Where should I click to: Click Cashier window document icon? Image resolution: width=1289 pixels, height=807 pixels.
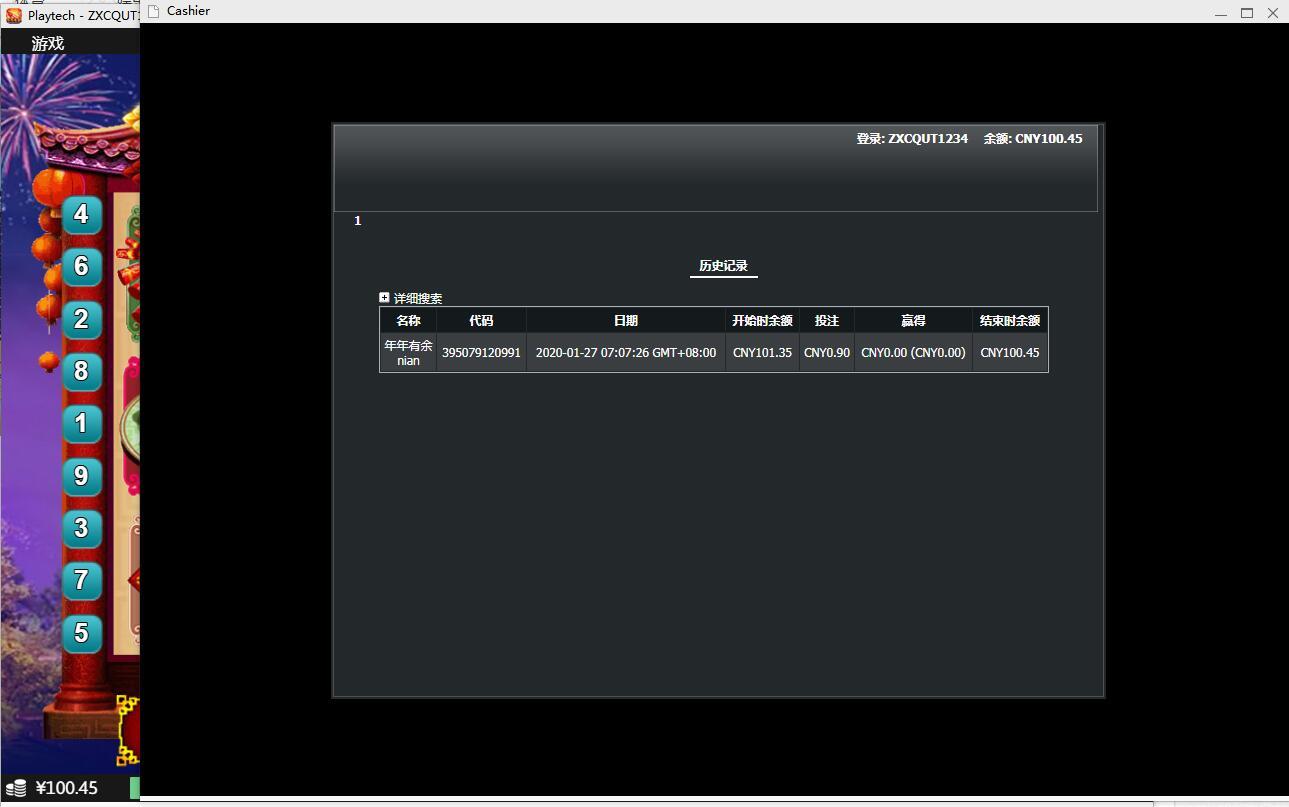pyautogui.click(x=153, y=11)
